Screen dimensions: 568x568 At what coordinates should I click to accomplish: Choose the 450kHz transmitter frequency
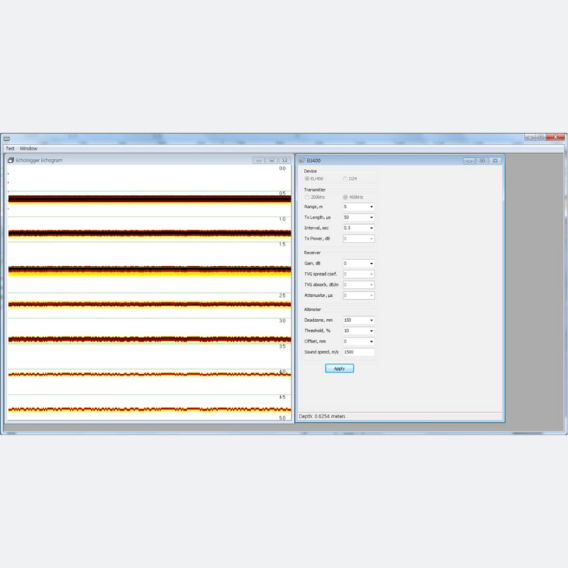pos(345,197)
